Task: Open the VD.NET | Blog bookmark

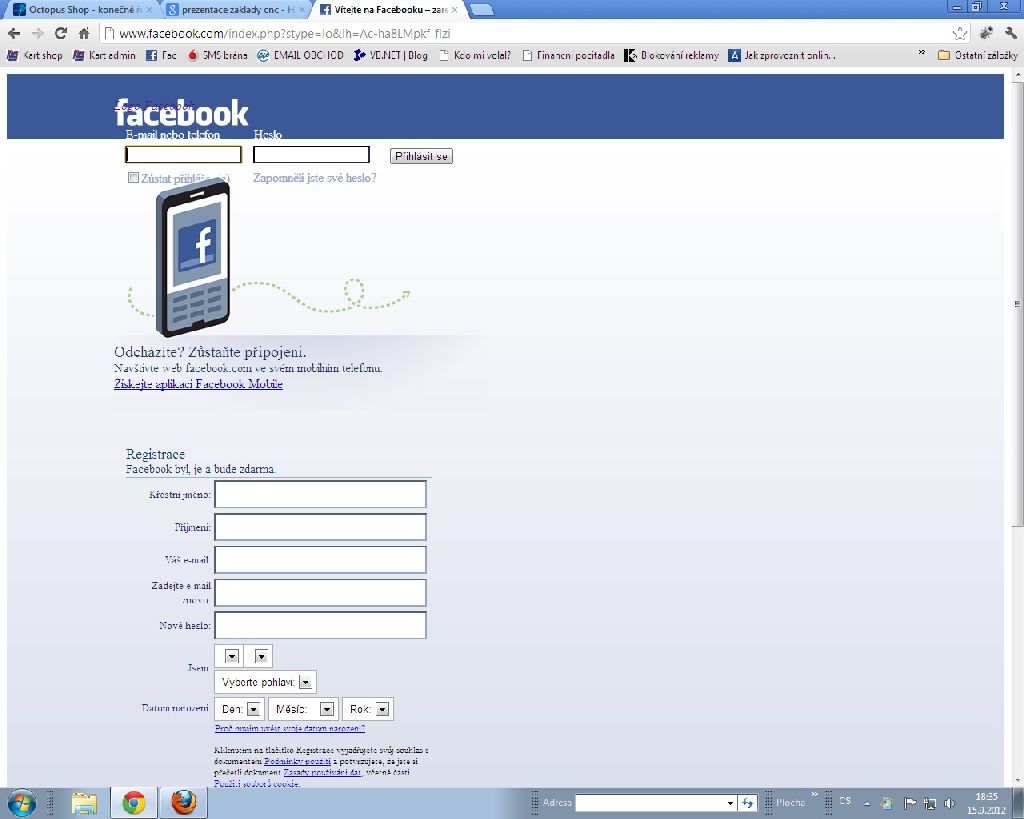Action: pyautogui.click(x=391, y=56)
